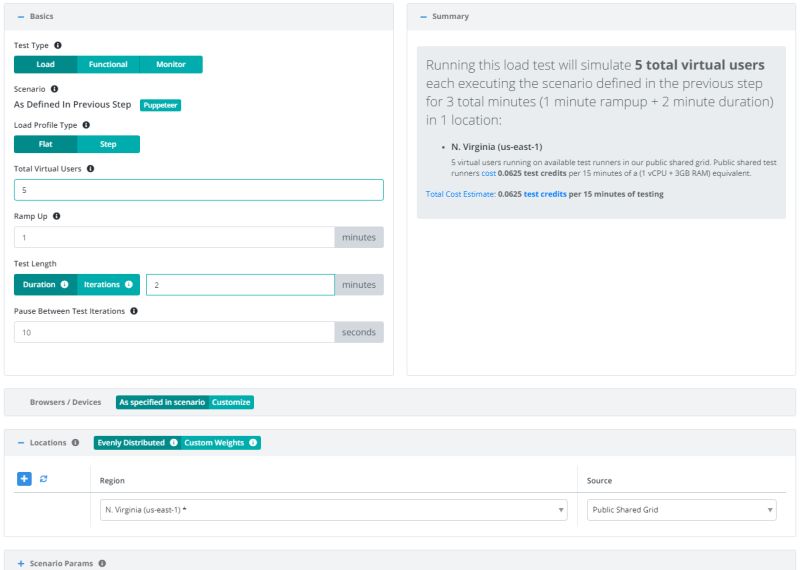Collapse the Summary section

pos(423,16)
